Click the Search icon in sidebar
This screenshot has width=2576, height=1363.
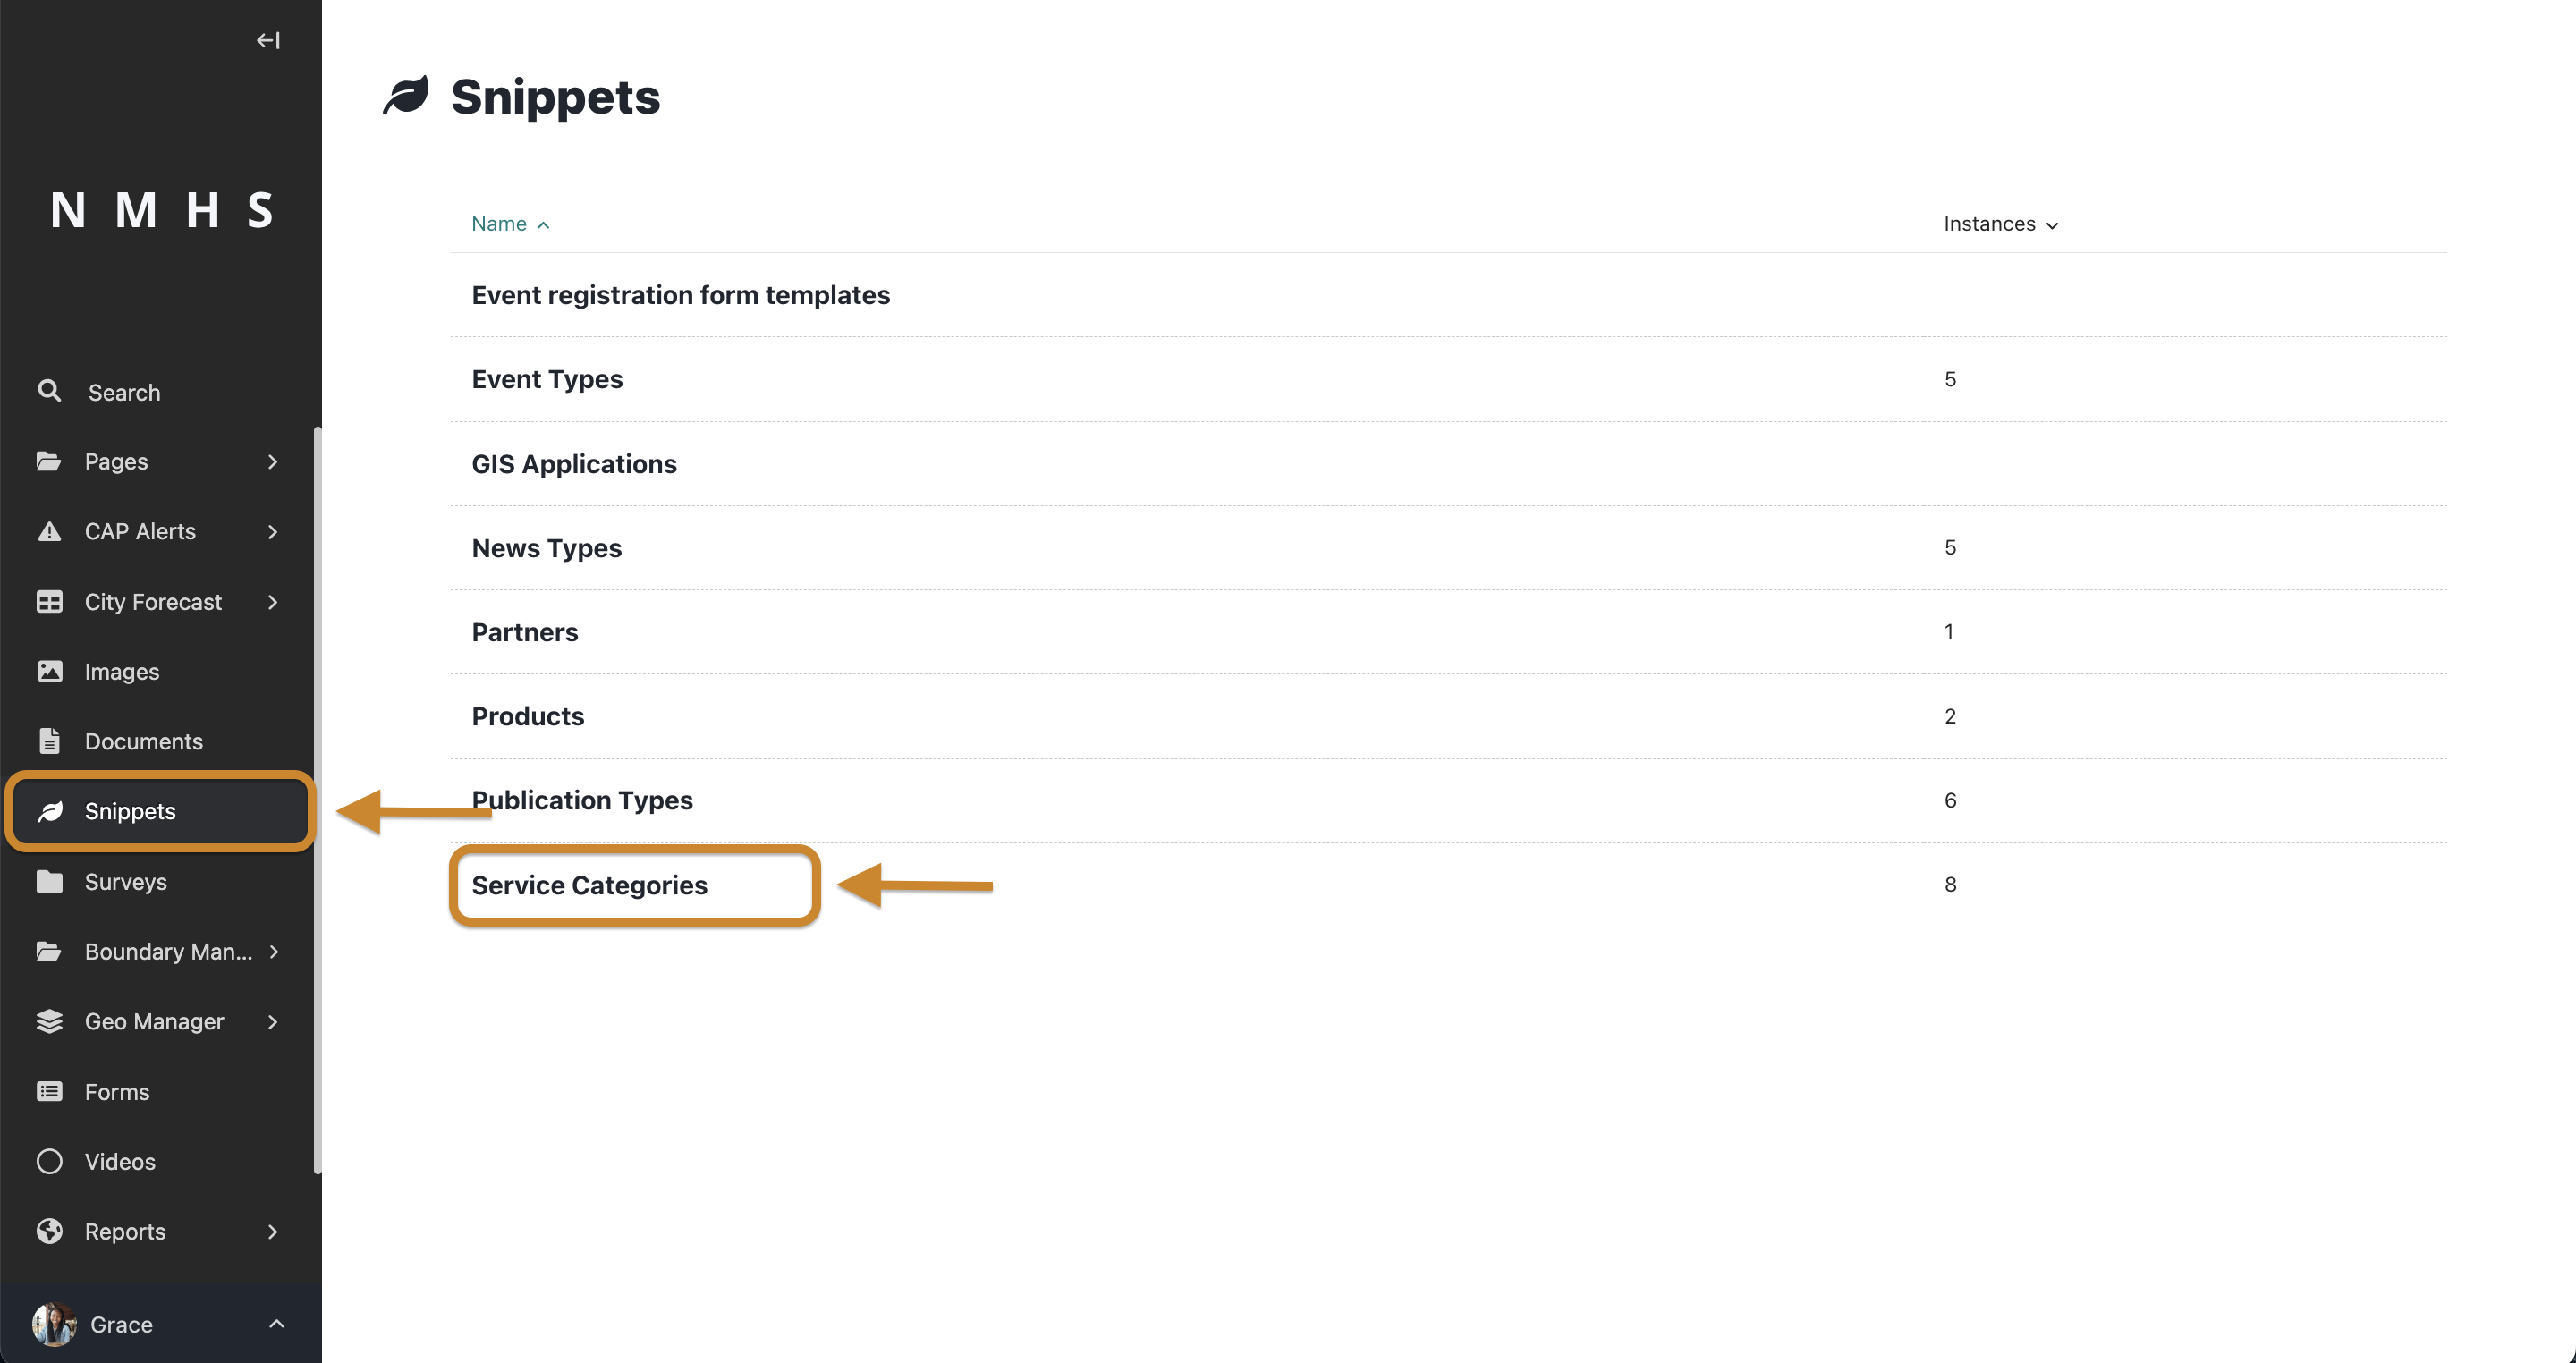point(47,390)
